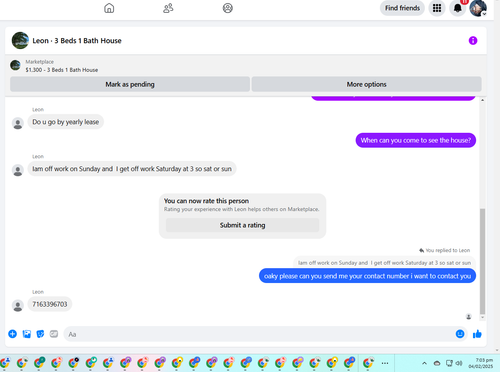
Task: Click the "You can now rate this person" heading
Action: 206,201
